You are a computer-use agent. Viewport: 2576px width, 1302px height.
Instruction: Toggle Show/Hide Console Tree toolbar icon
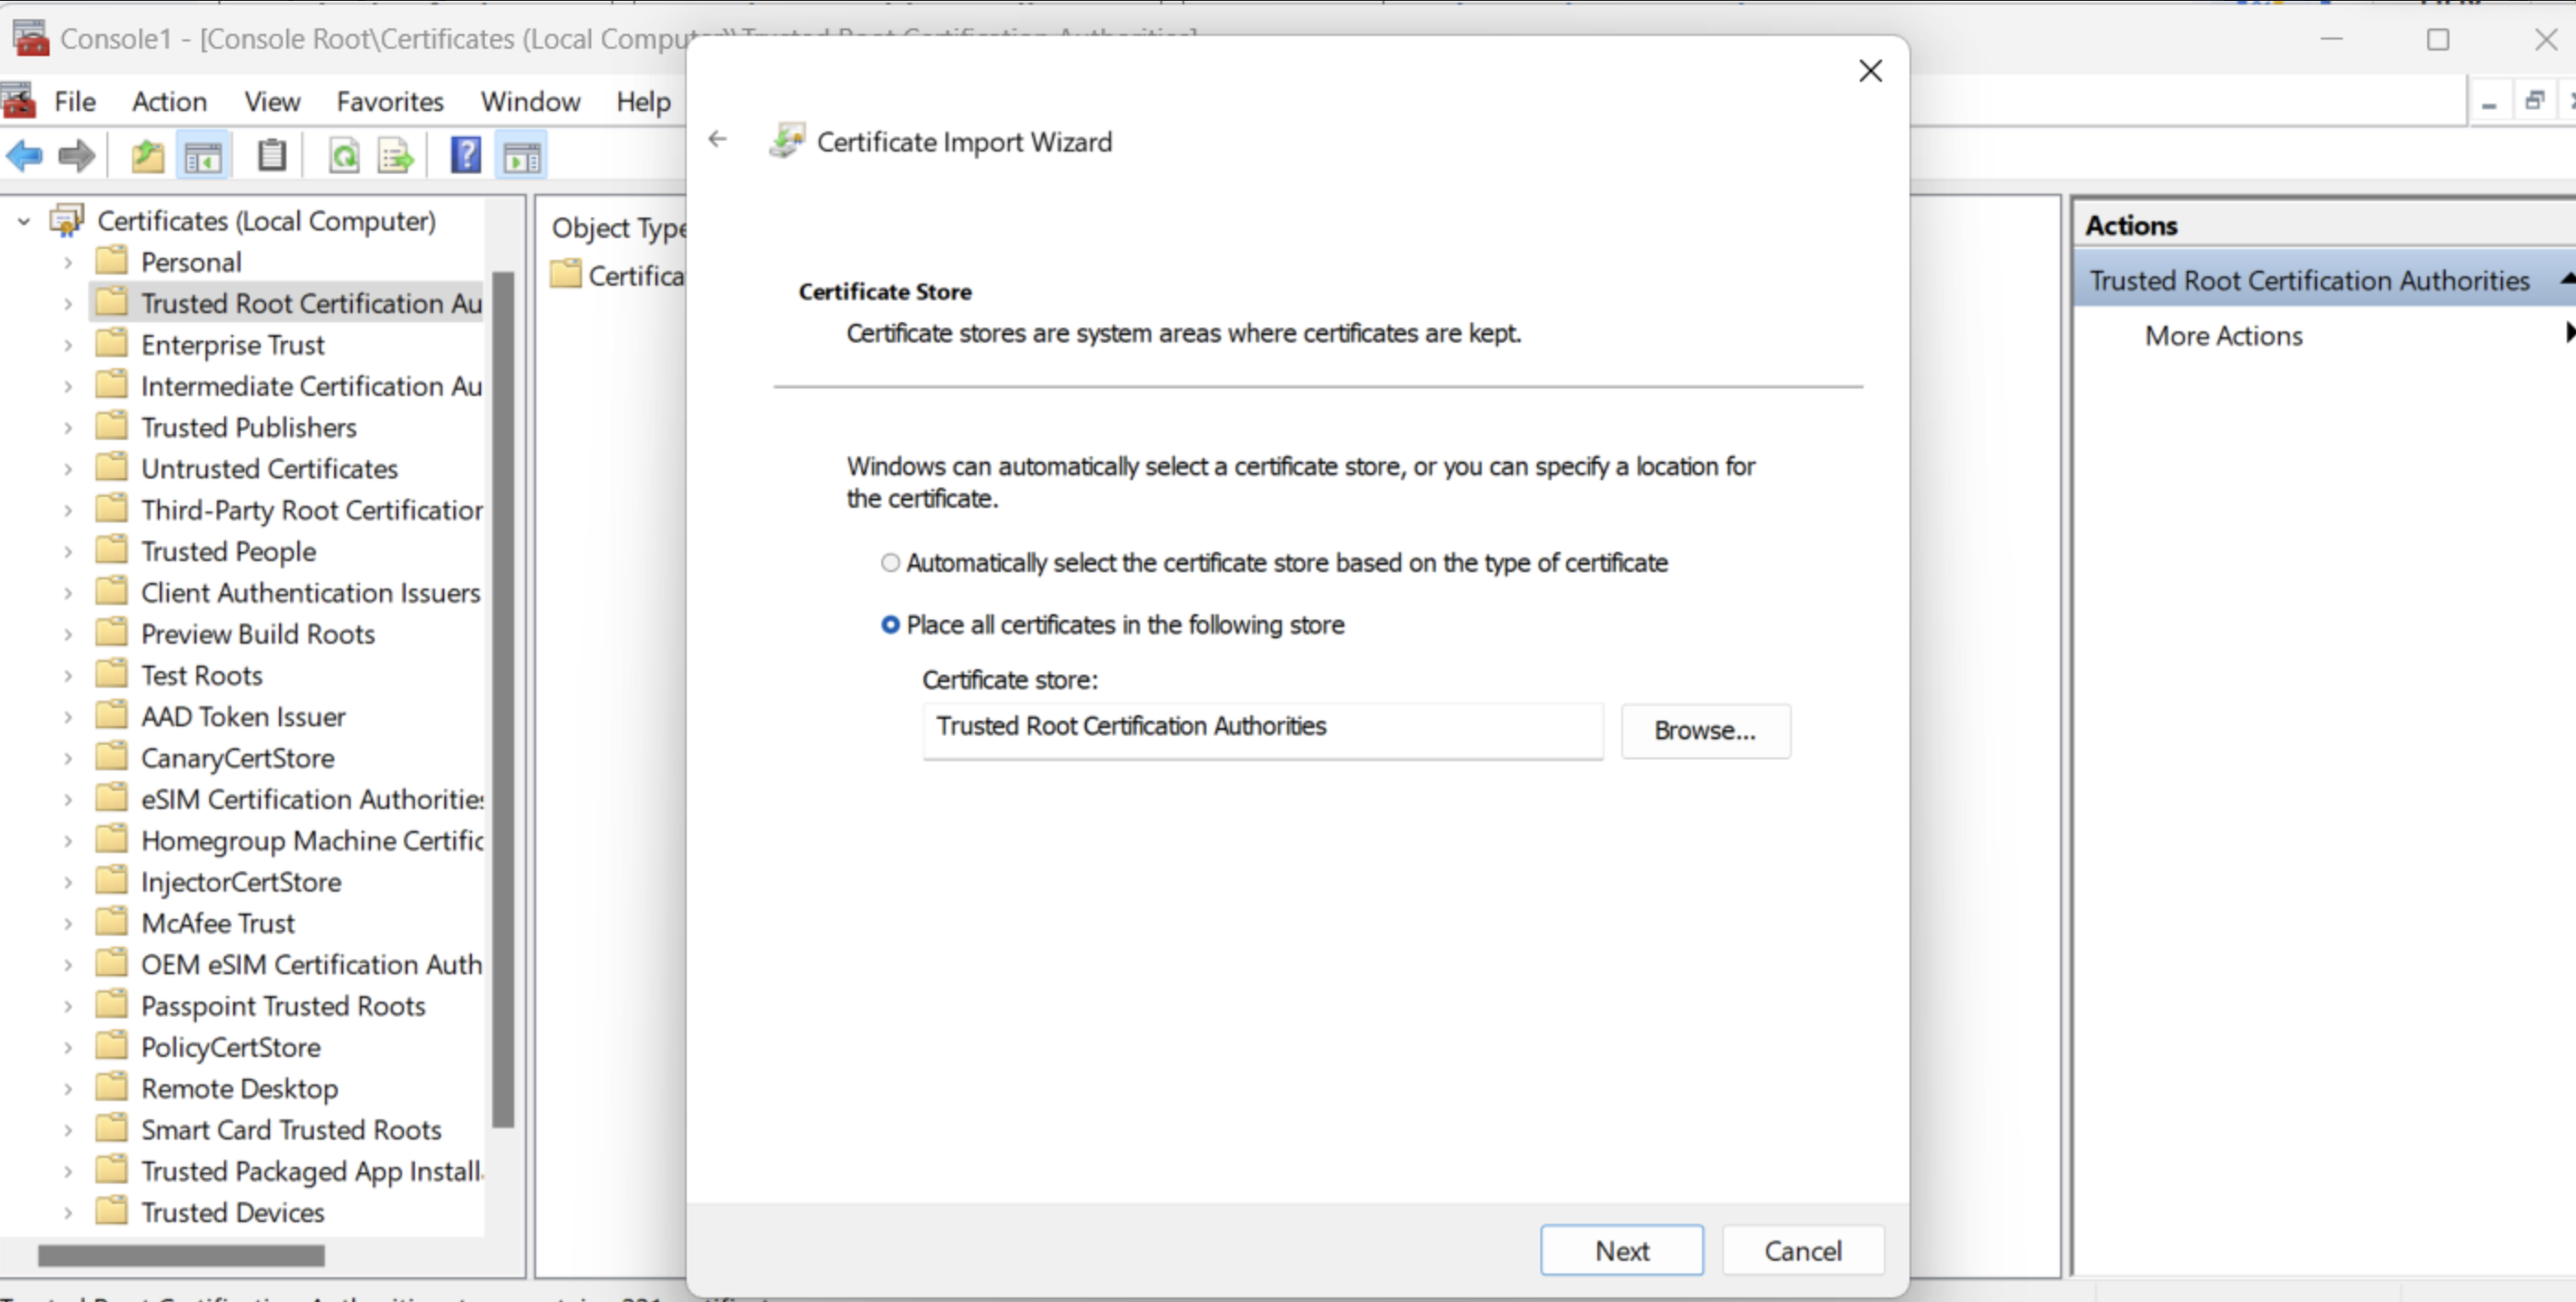coord(203,157)
